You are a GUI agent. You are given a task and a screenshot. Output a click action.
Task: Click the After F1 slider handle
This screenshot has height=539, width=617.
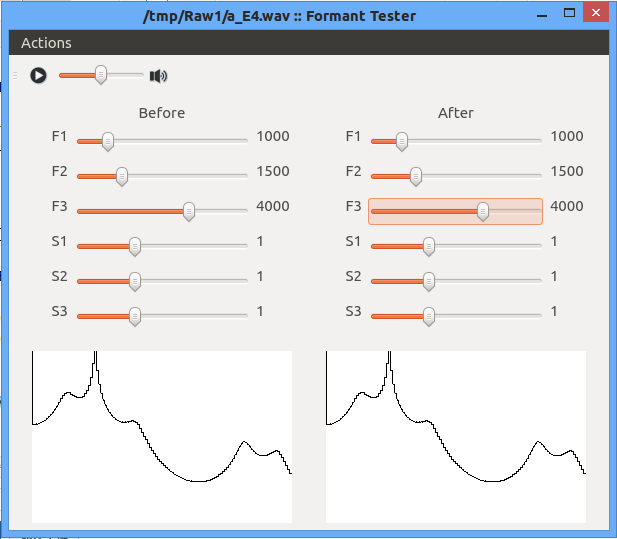click(x=402, y=142)
